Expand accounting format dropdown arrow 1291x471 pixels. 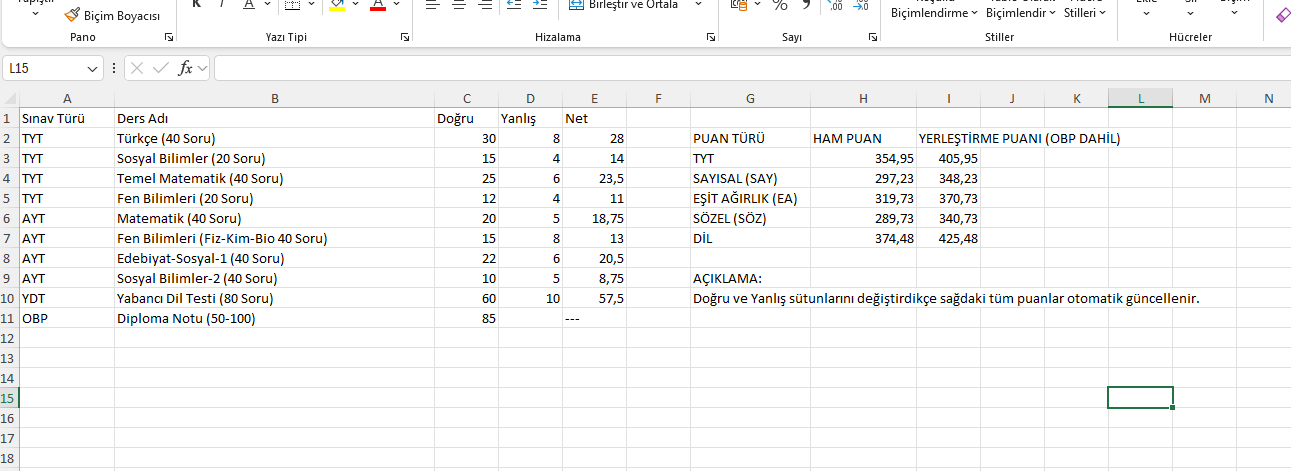(x=757, y=5)
